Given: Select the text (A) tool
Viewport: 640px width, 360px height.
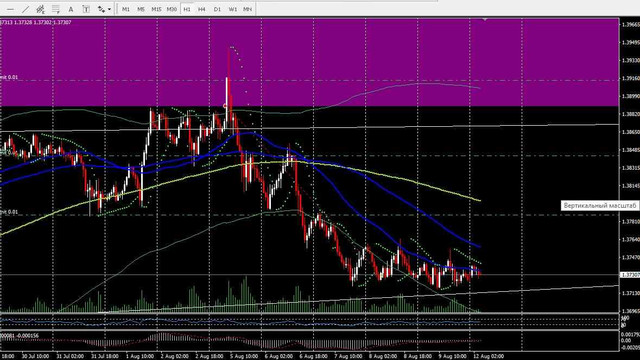Looking at the screenshot, I should click(71, 9).
